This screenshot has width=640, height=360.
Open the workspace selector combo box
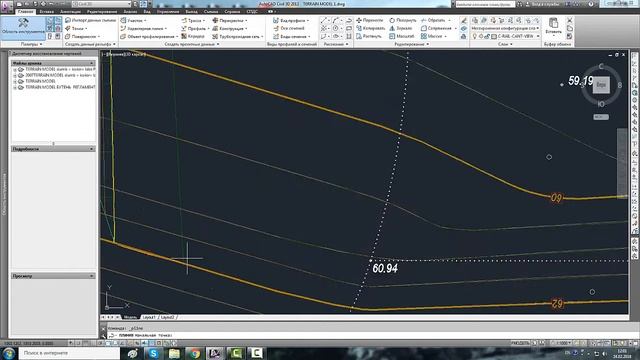pos(101,4)
